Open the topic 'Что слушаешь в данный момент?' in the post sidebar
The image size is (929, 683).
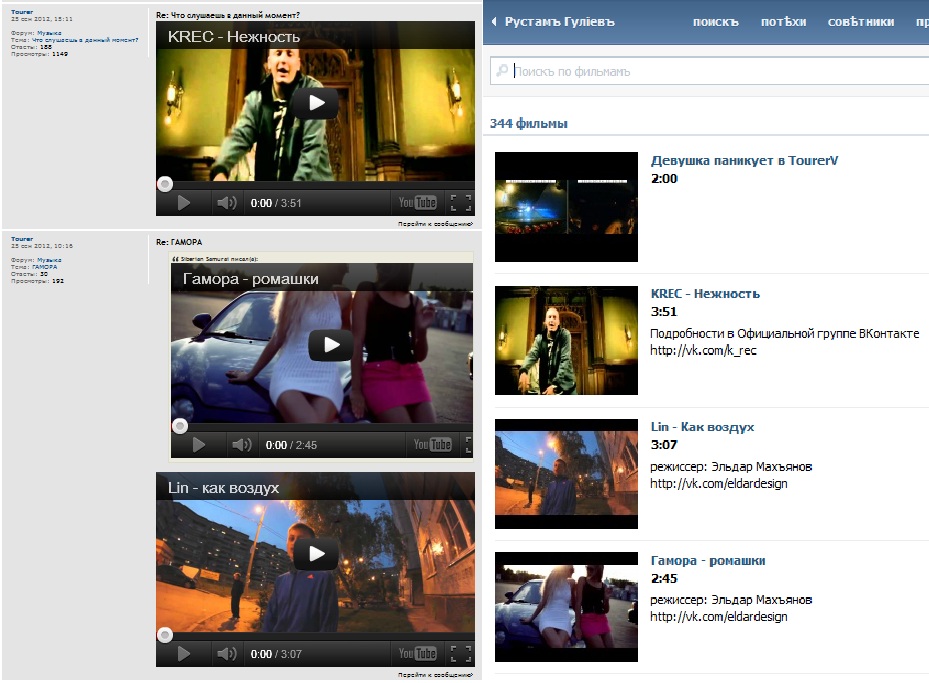[85, 40]
